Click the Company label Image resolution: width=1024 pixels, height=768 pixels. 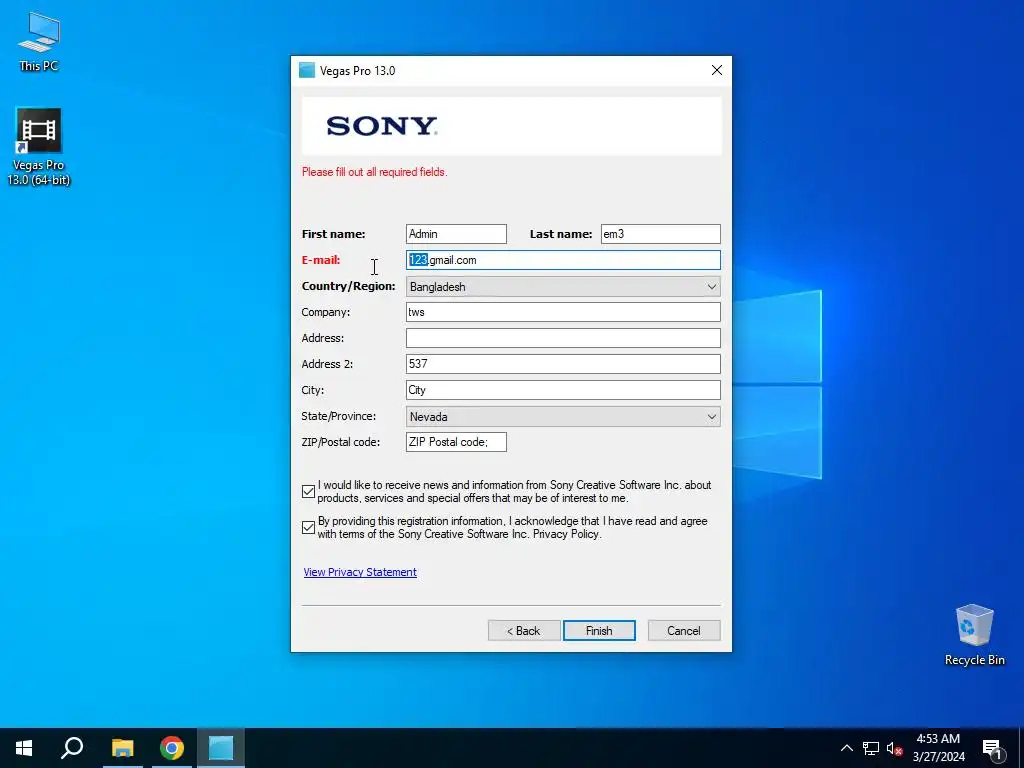[325, 312]
